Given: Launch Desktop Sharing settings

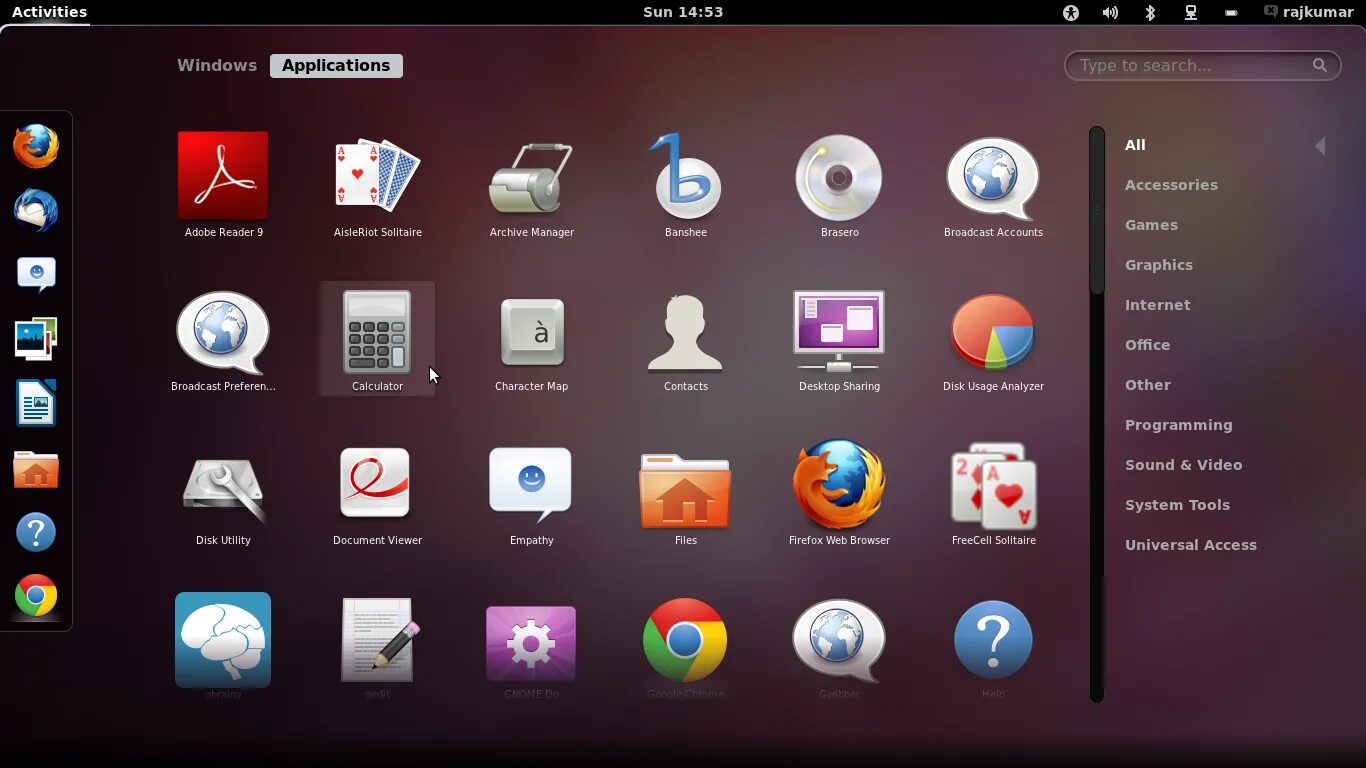Looking at the screenshot, I should click(839, 340).
